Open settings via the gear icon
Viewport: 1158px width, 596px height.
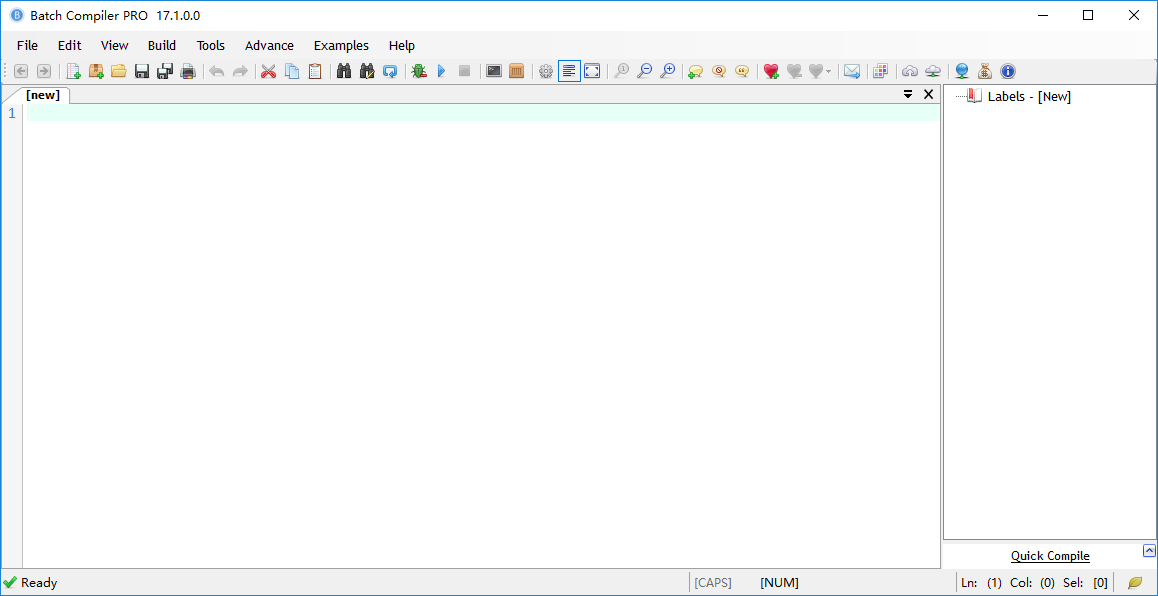pos(546,72)
